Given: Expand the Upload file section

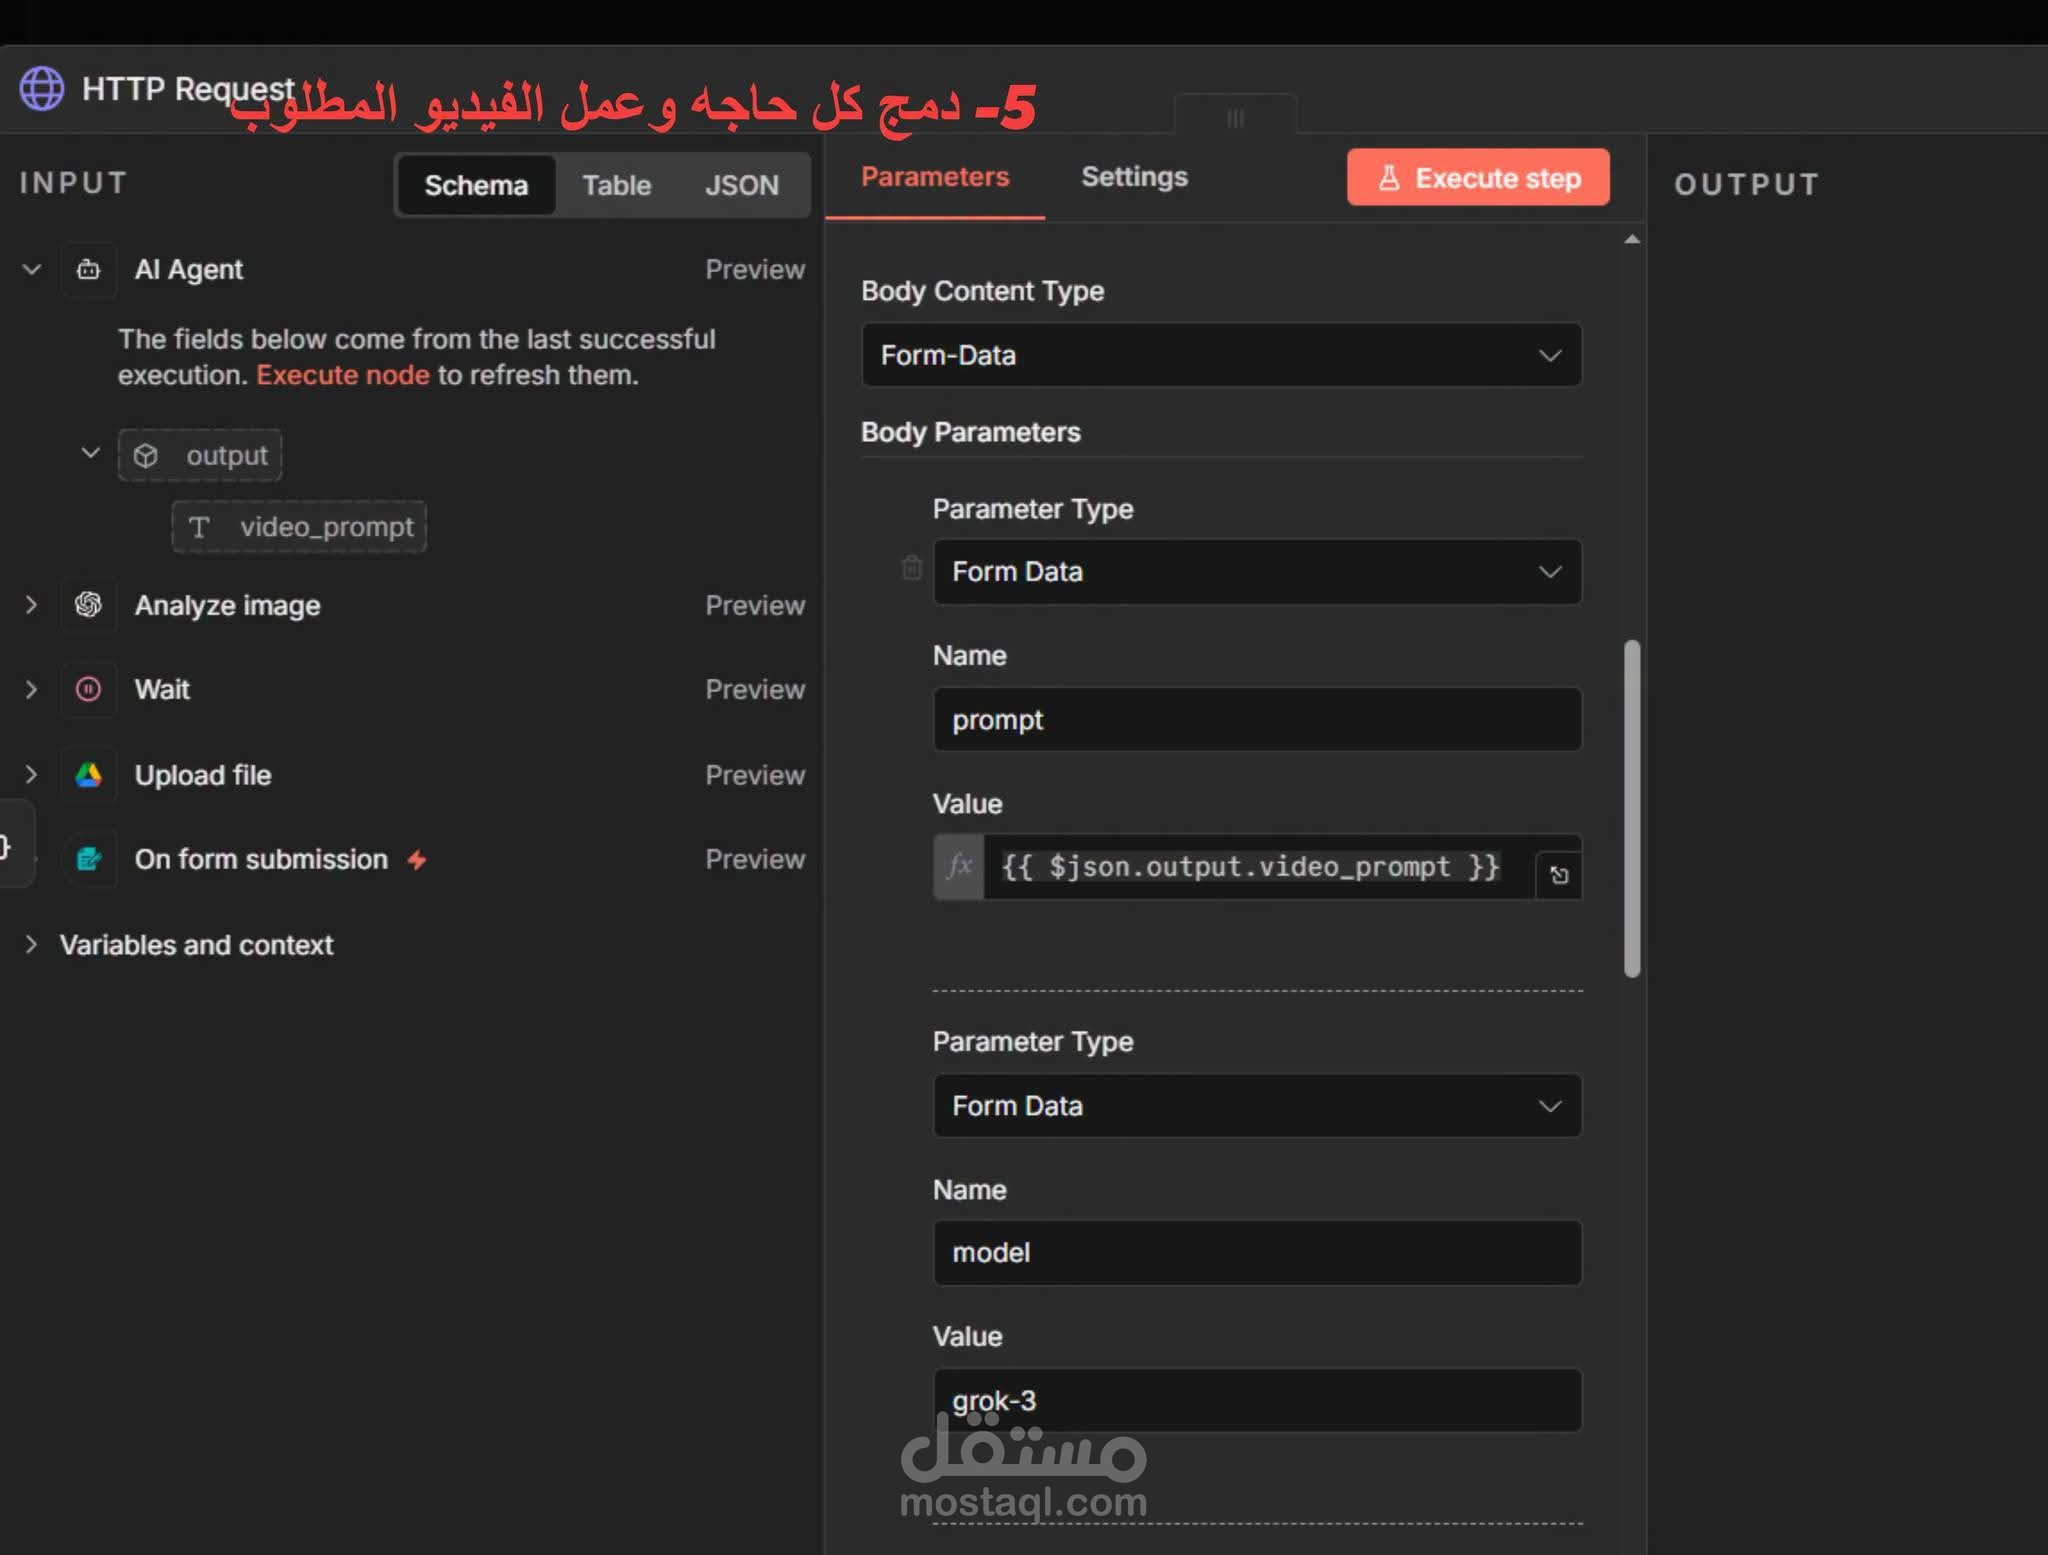Looking at the screenshot, I should [x=31, y=775].
